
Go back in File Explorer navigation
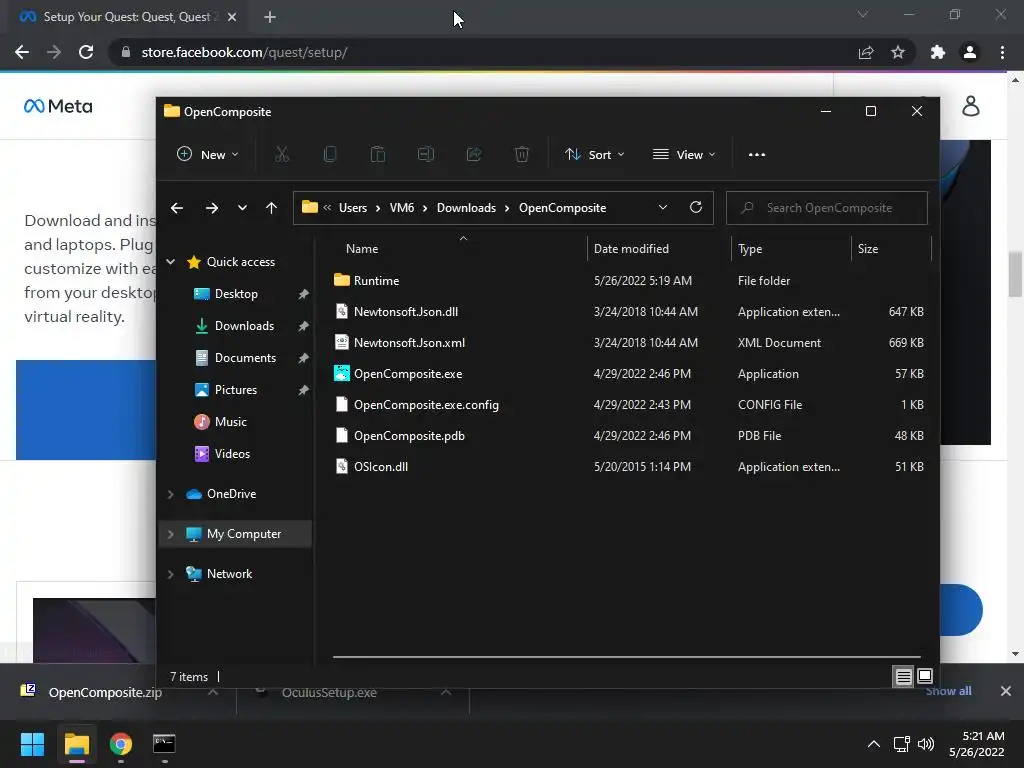click(177, 208)
